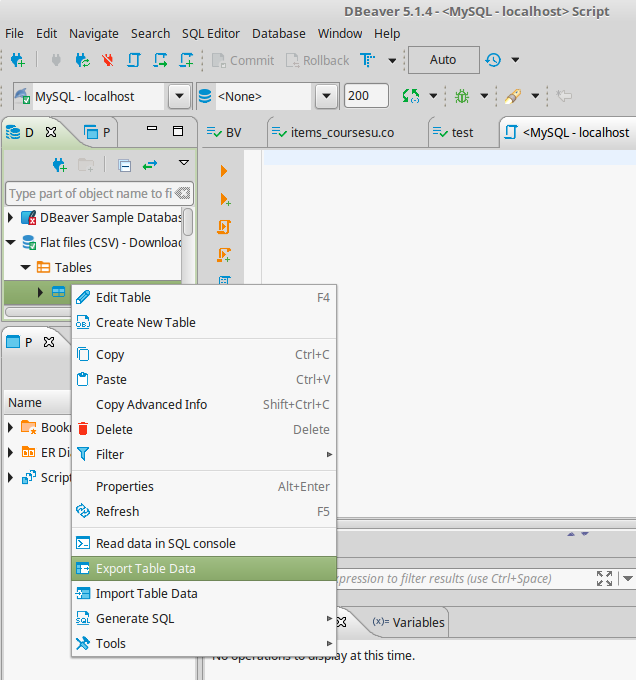Viewport: 636px width, 680px height.
Task: Choose Delete from the context menu
Action: [x=204, y=429]
